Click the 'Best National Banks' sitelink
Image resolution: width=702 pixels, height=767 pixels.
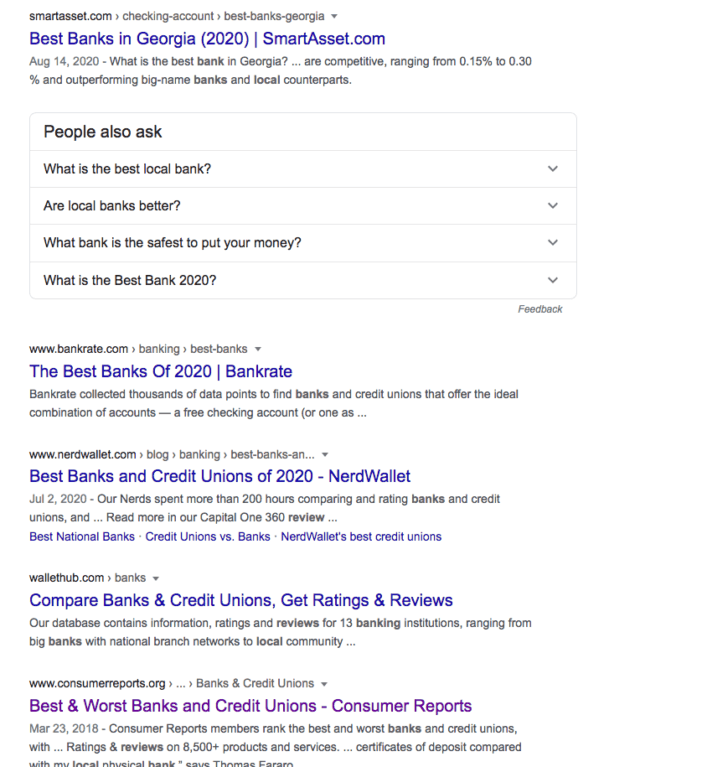coord(82,537)
